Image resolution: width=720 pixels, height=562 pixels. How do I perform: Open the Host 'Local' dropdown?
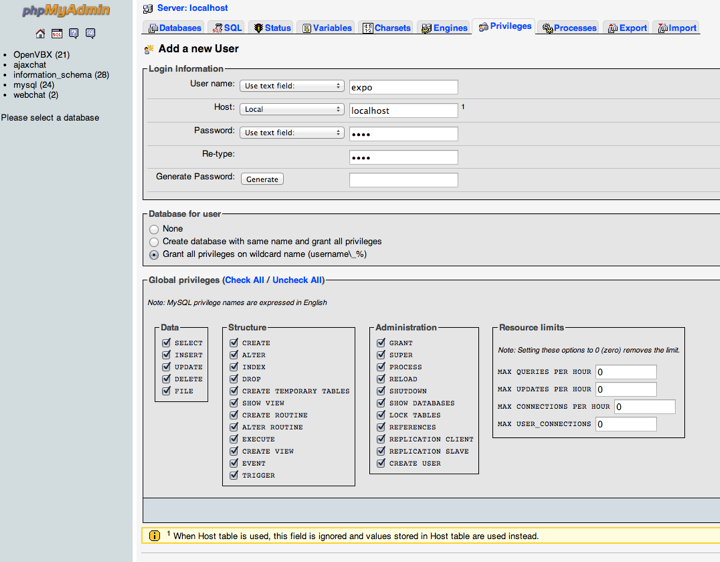[x=292, y=109]
